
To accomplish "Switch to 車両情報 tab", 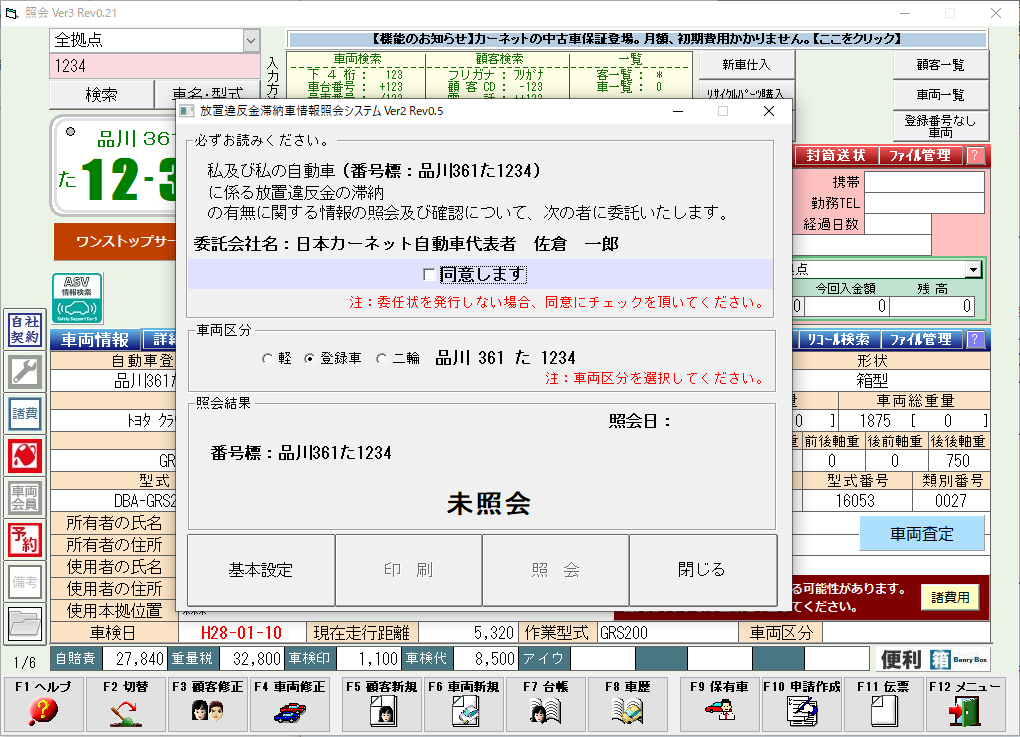I will (95, 340).
